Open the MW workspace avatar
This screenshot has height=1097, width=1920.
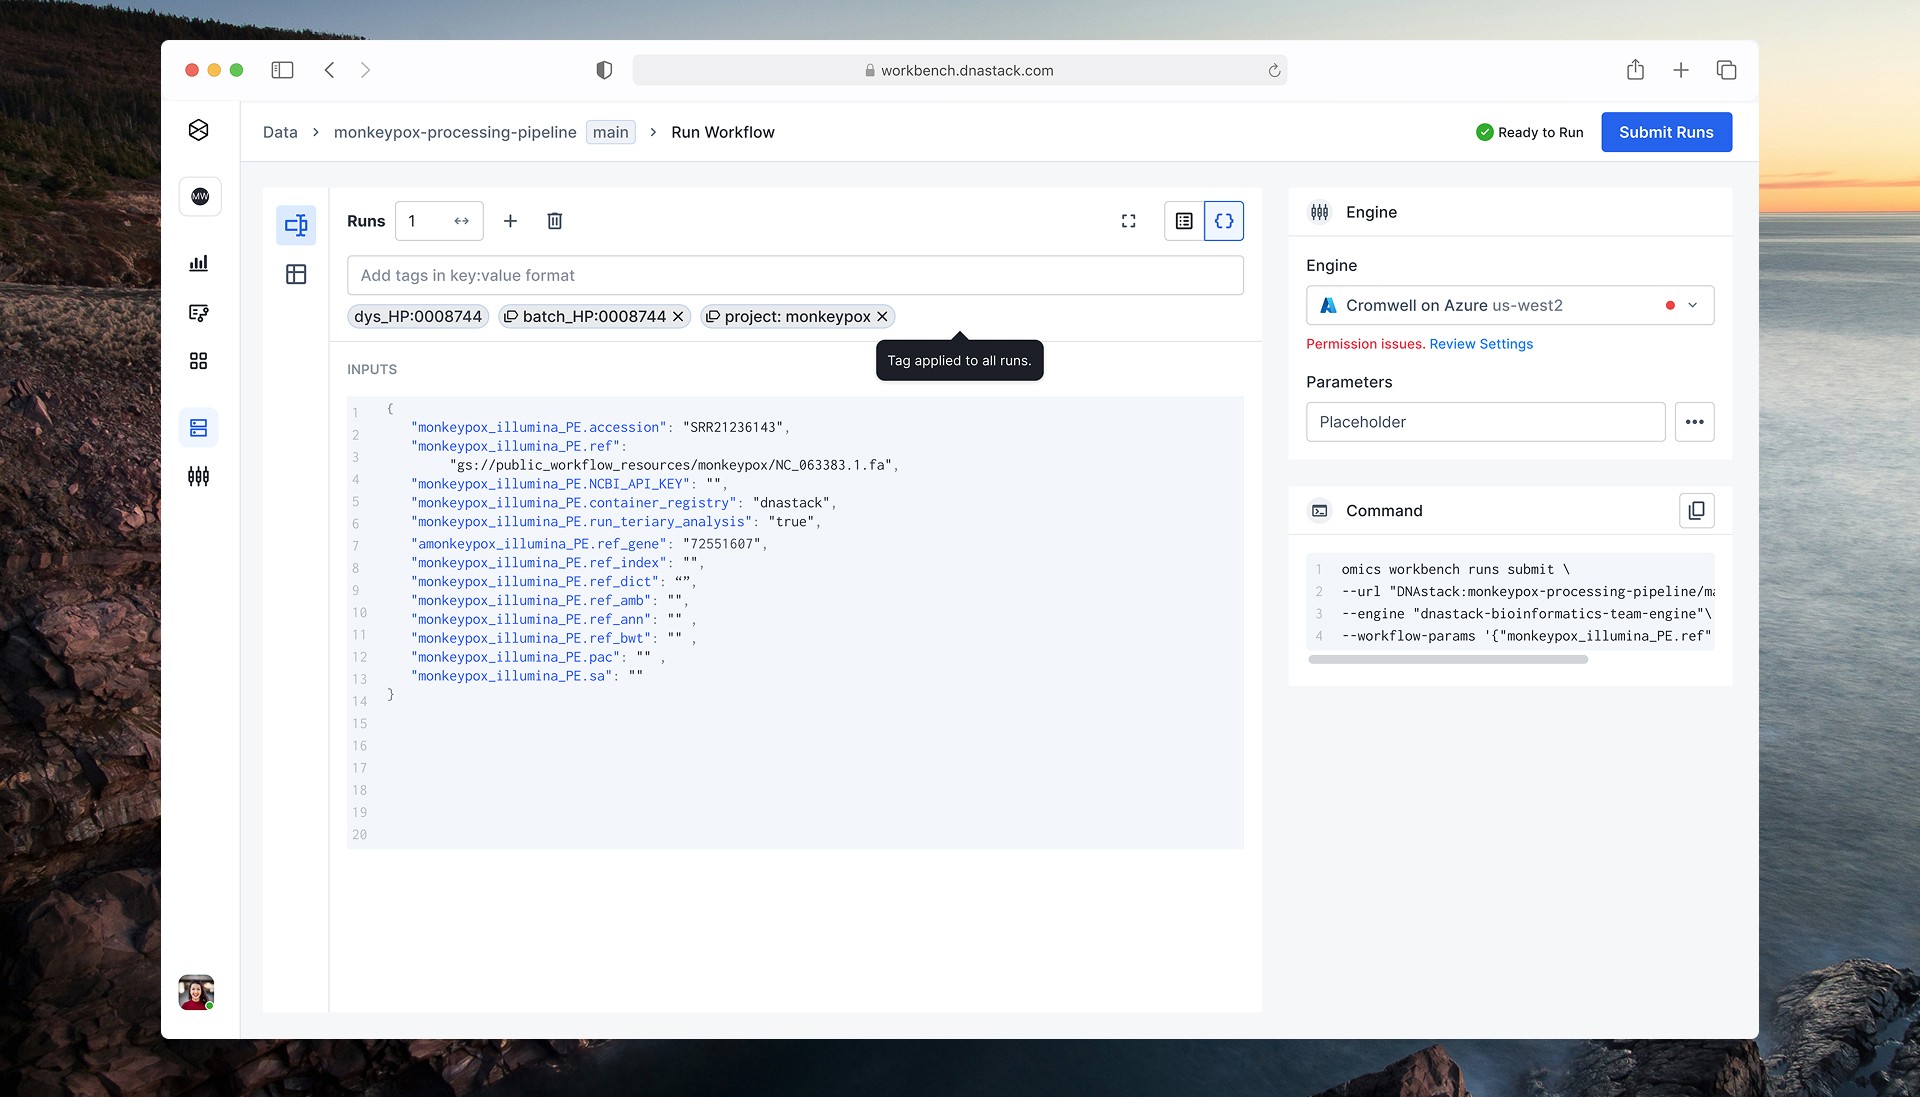tap(200, 196)
